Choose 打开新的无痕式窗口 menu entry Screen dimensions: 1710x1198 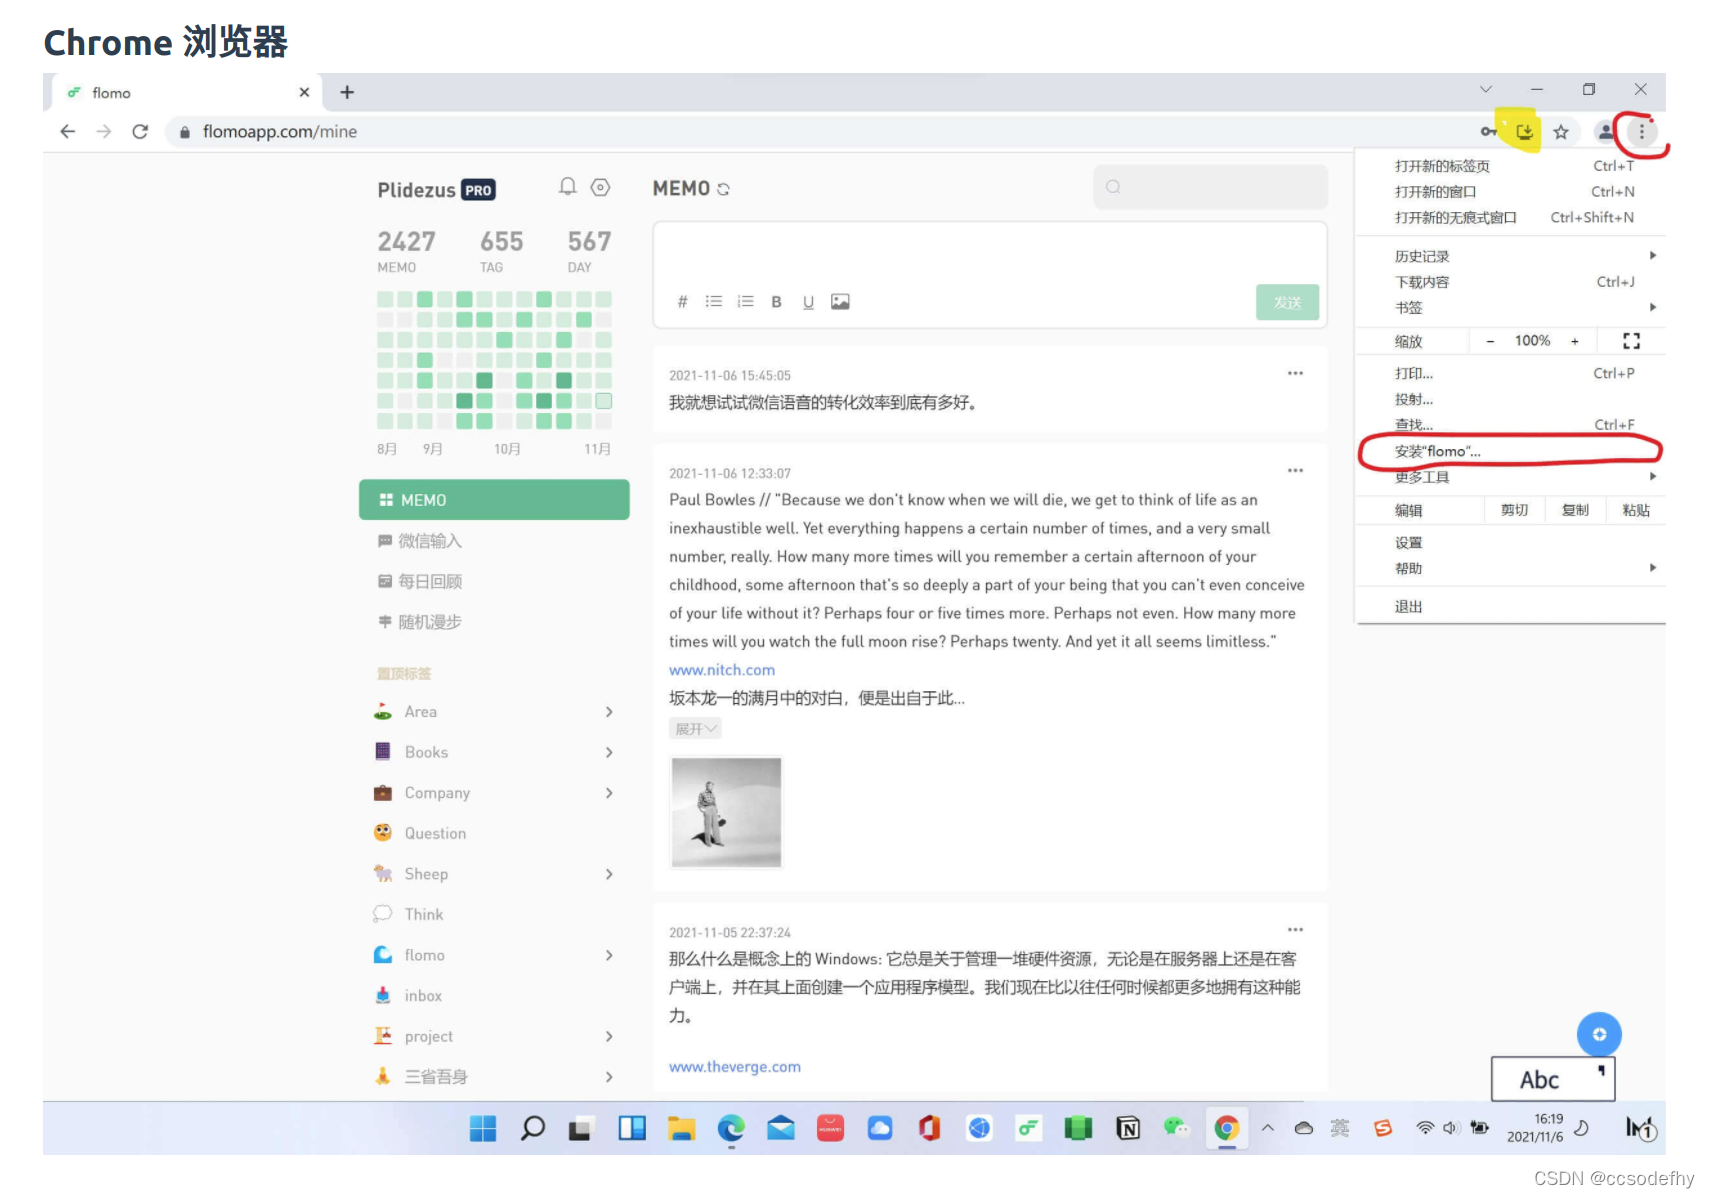(1510, 217)
